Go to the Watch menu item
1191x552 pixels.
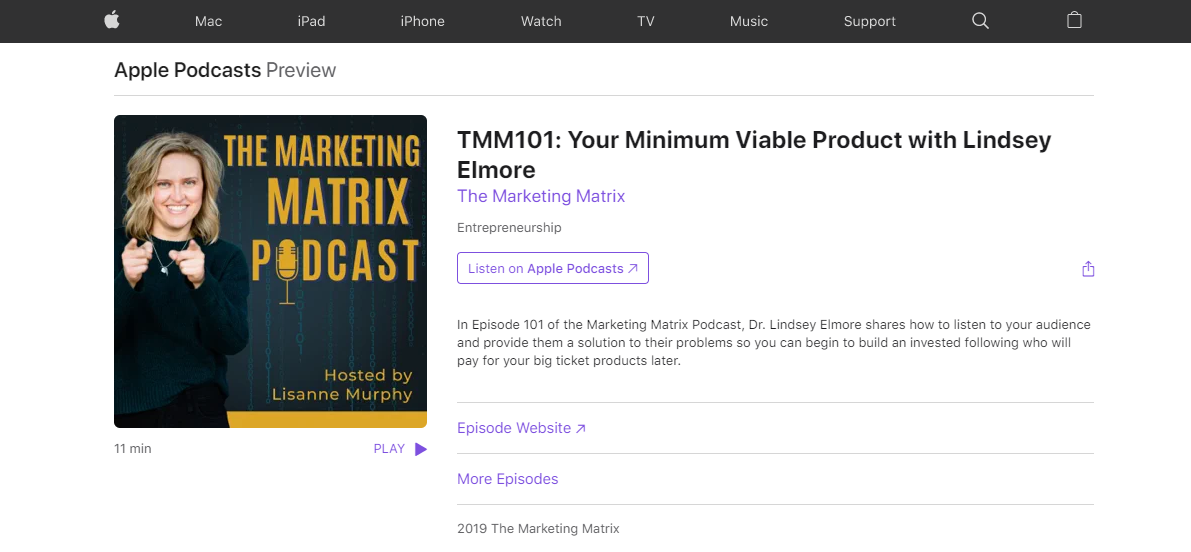click(541, 21)
